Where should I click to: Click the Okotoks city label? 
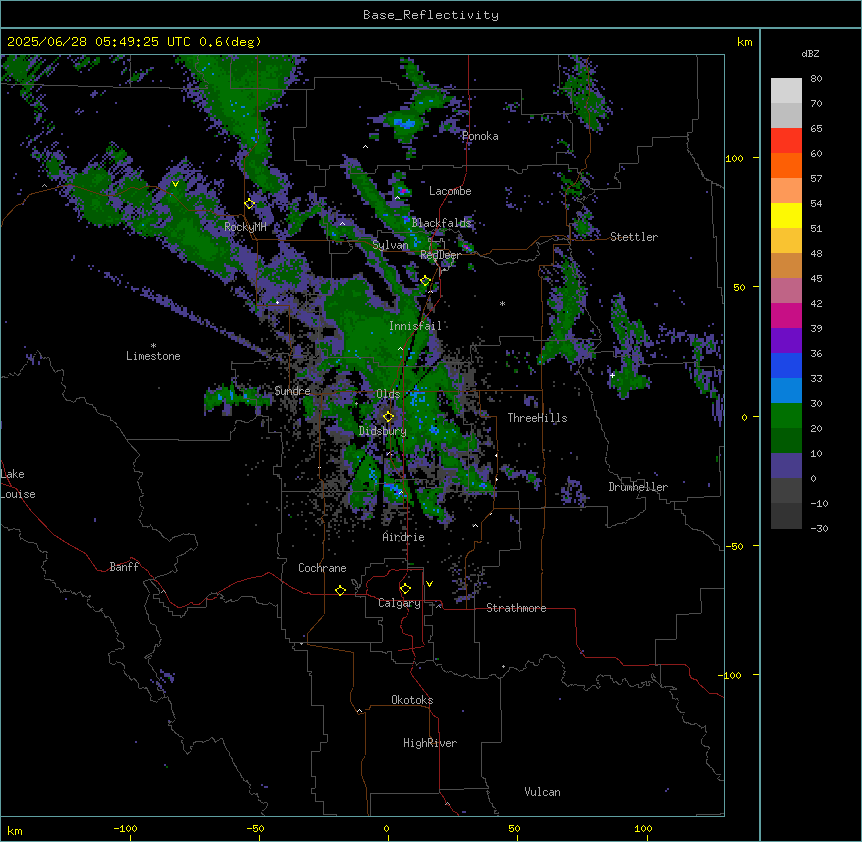pos(412,700)
